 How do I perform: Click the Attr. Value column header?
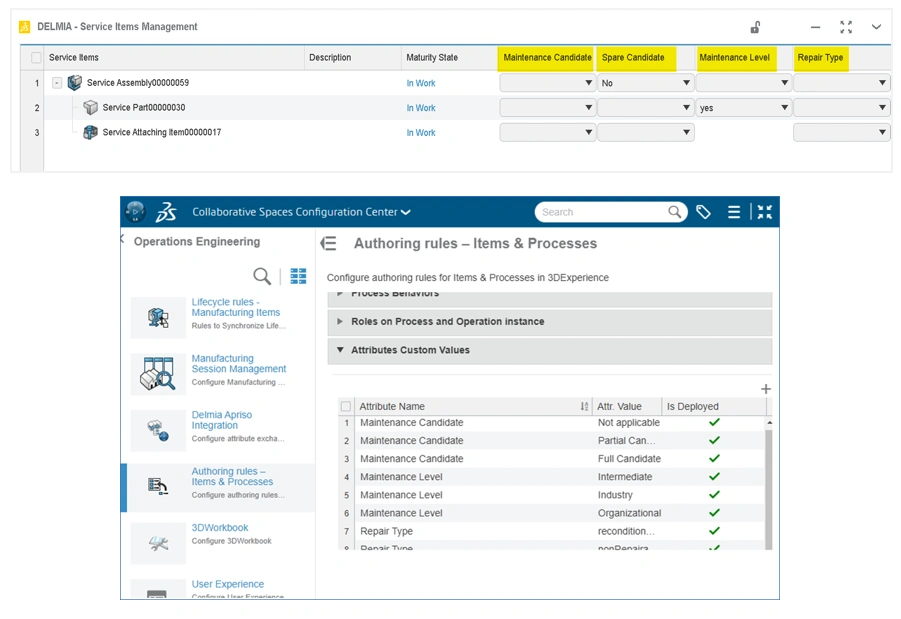tap(619, 406)
